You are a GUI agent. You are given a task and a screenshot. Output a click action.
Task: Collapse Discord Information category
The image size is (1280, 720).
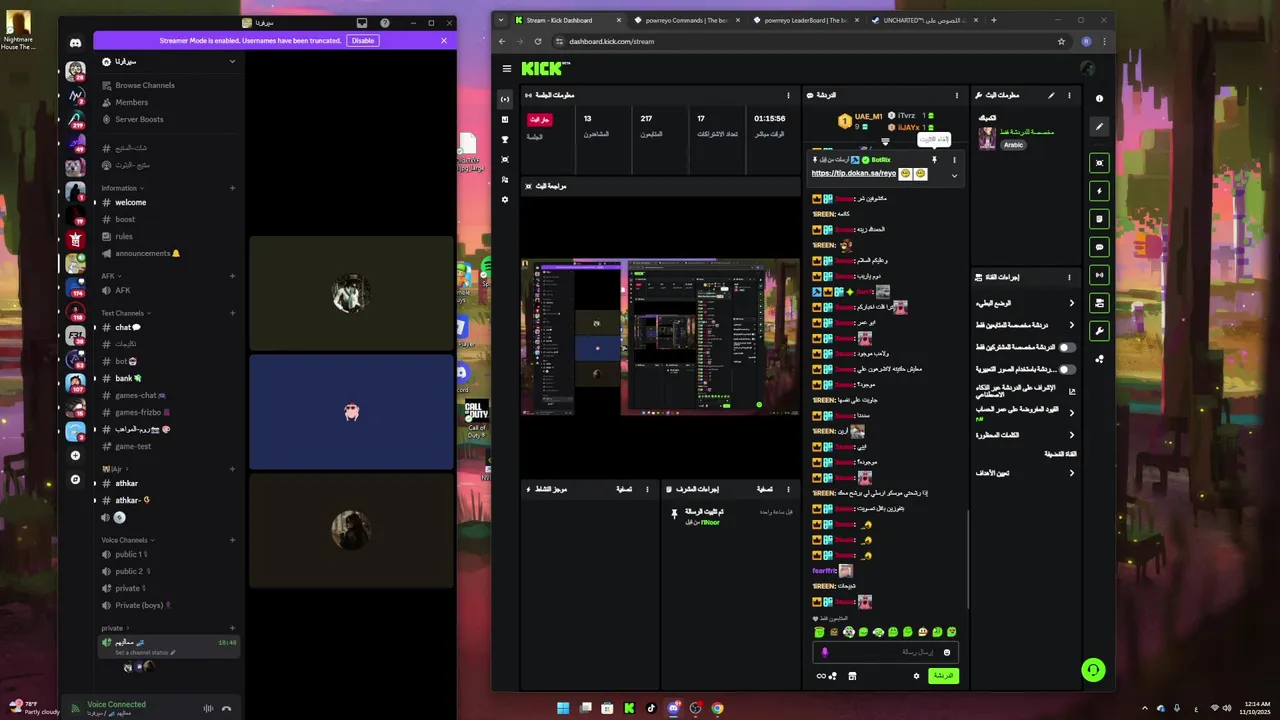pos(122,188)
